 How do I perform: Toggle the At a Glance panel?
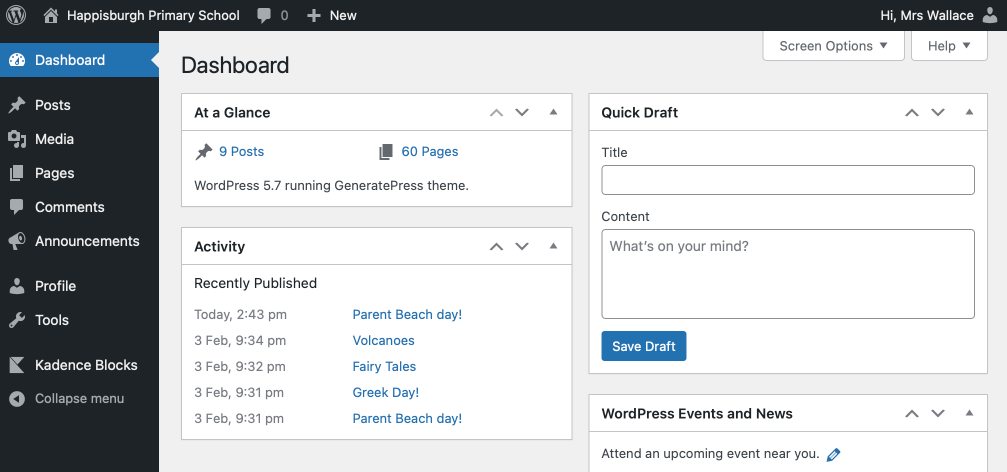point(553,112)
